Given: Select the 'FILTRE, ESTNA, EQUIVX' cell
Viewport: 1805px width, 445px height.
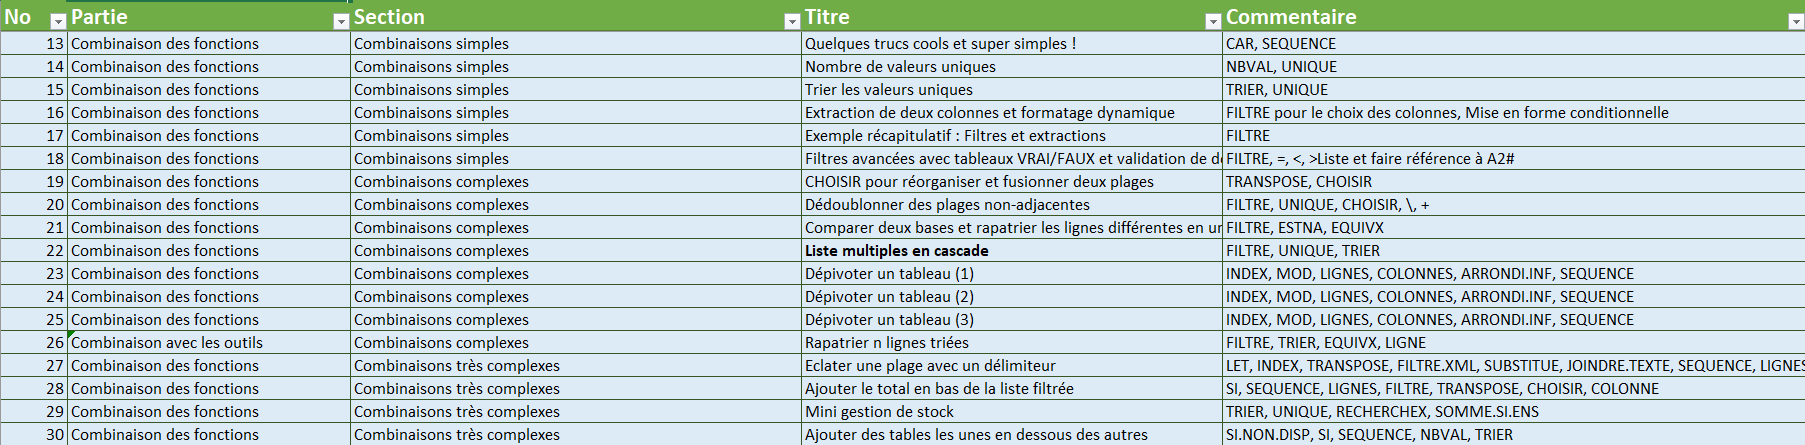Looking at the screenshot, I should [1514, 227].
